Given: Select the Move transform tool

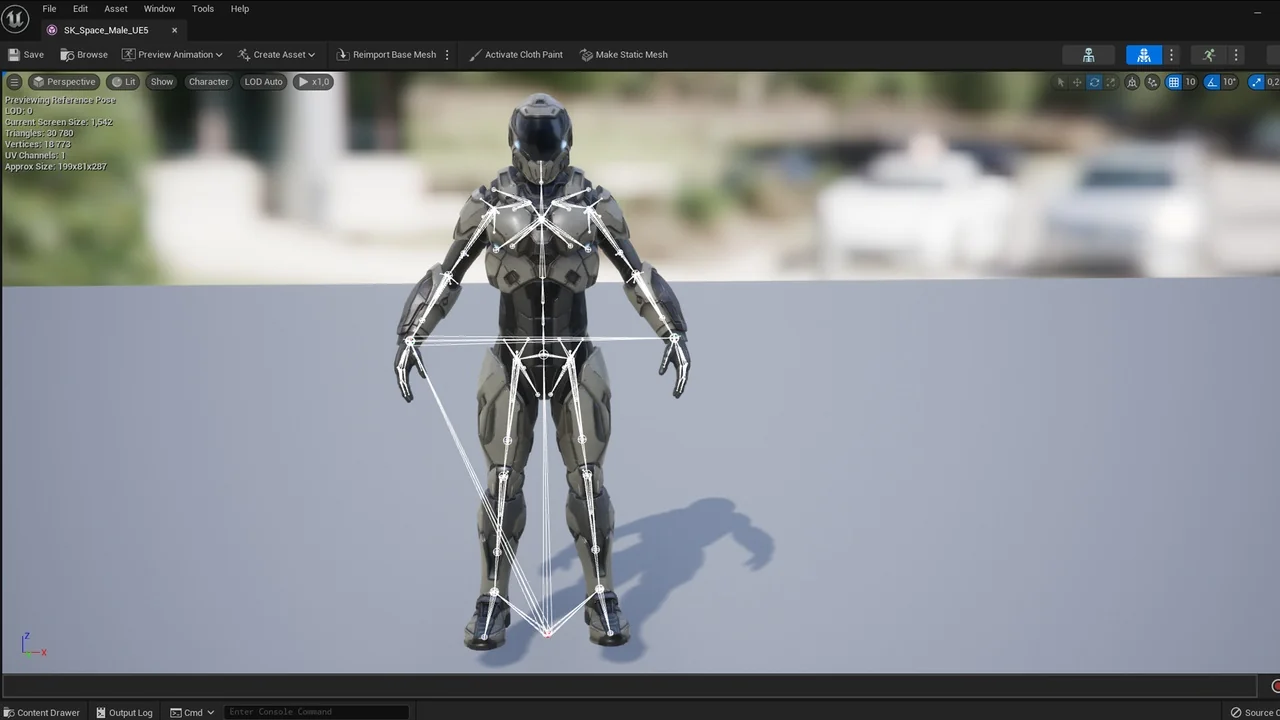Looking at the screenshot, I should tap(1077, 82).
